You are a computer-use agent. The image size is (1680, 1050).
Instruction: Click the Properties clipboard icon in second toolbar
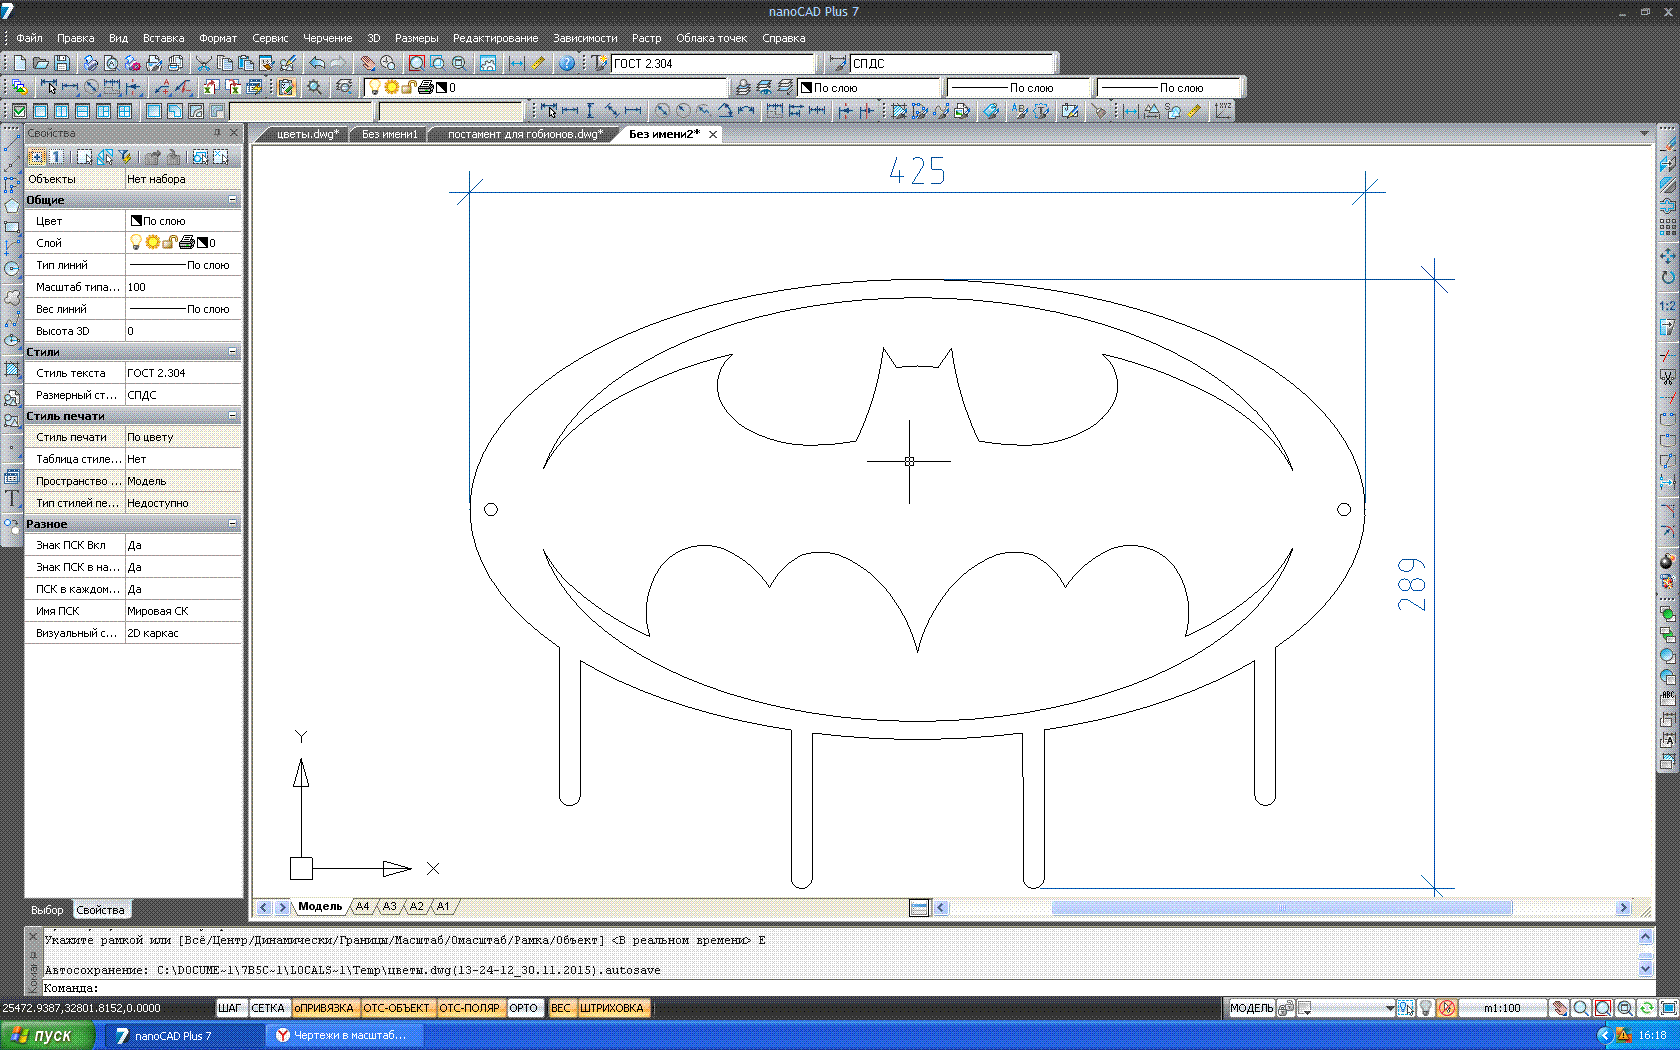pos(287,87)
